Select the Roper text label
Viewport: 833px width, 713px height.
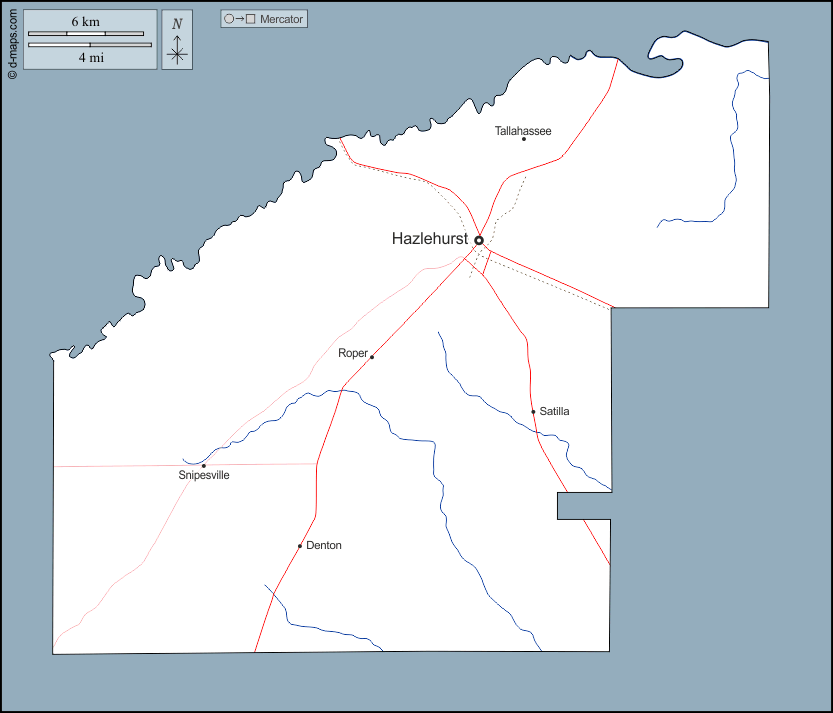pos(353,353)
